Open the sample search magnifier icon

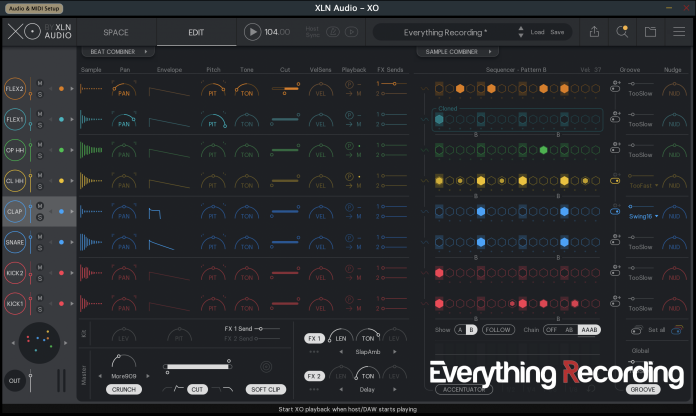coord(622,32)
